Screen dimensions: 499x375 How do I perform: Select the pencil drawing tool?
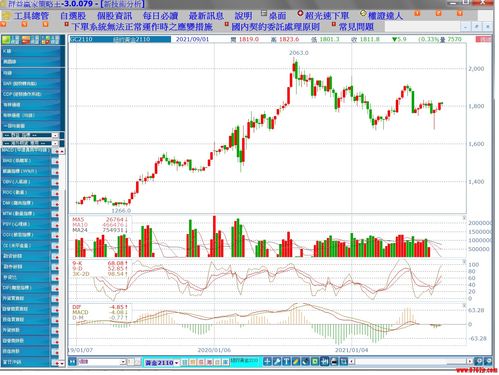point(296,362)
